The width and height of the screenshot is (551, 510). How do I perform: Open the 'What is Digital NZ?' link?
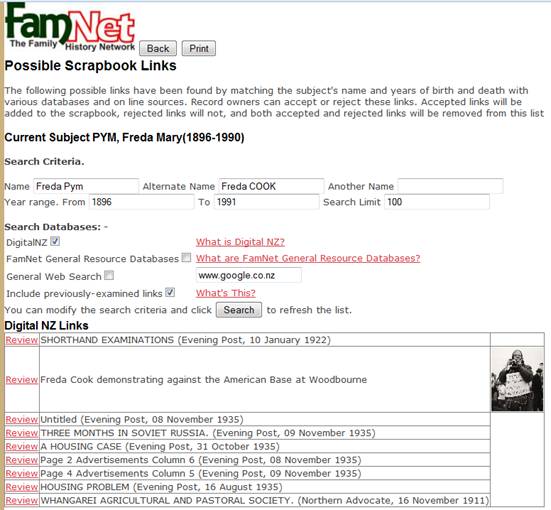click(x=240, y=242)
